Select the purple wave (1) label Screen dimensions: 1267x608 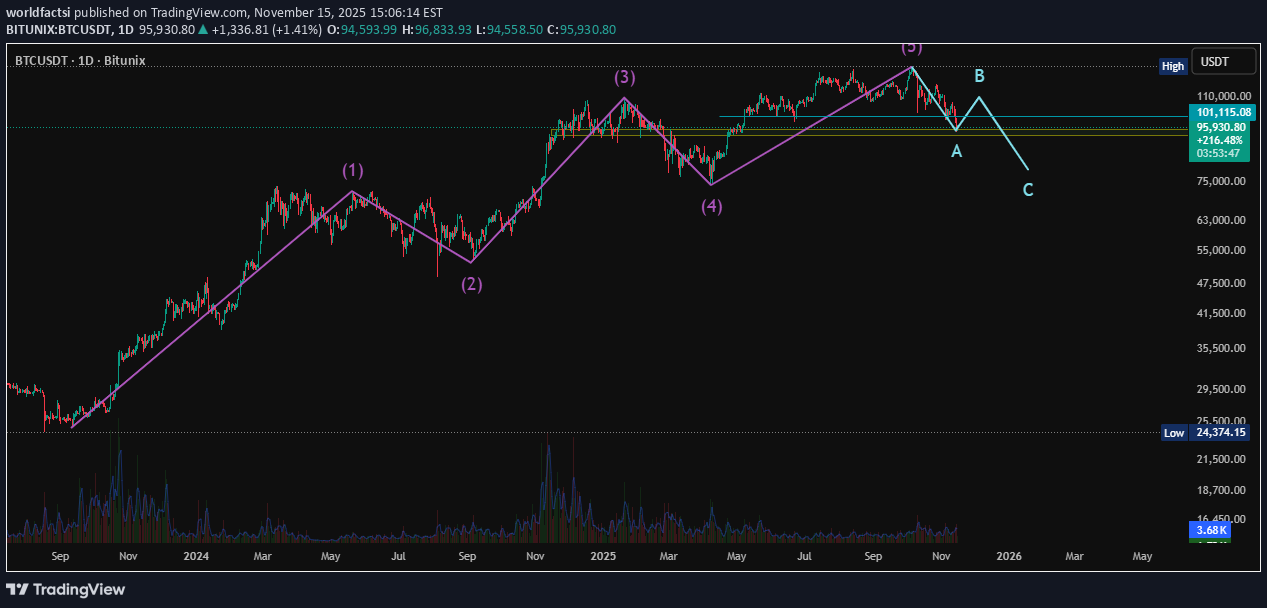pos(353,170)
